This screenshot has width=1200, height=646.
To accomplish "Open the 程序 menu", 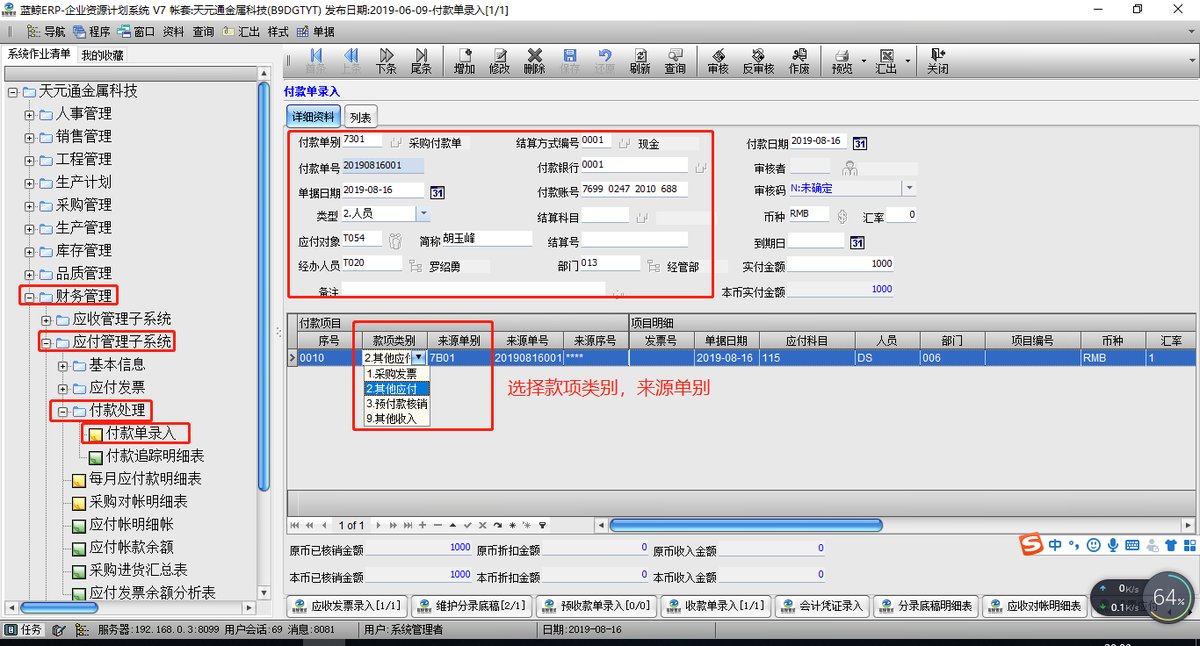I will pos(91,31).
